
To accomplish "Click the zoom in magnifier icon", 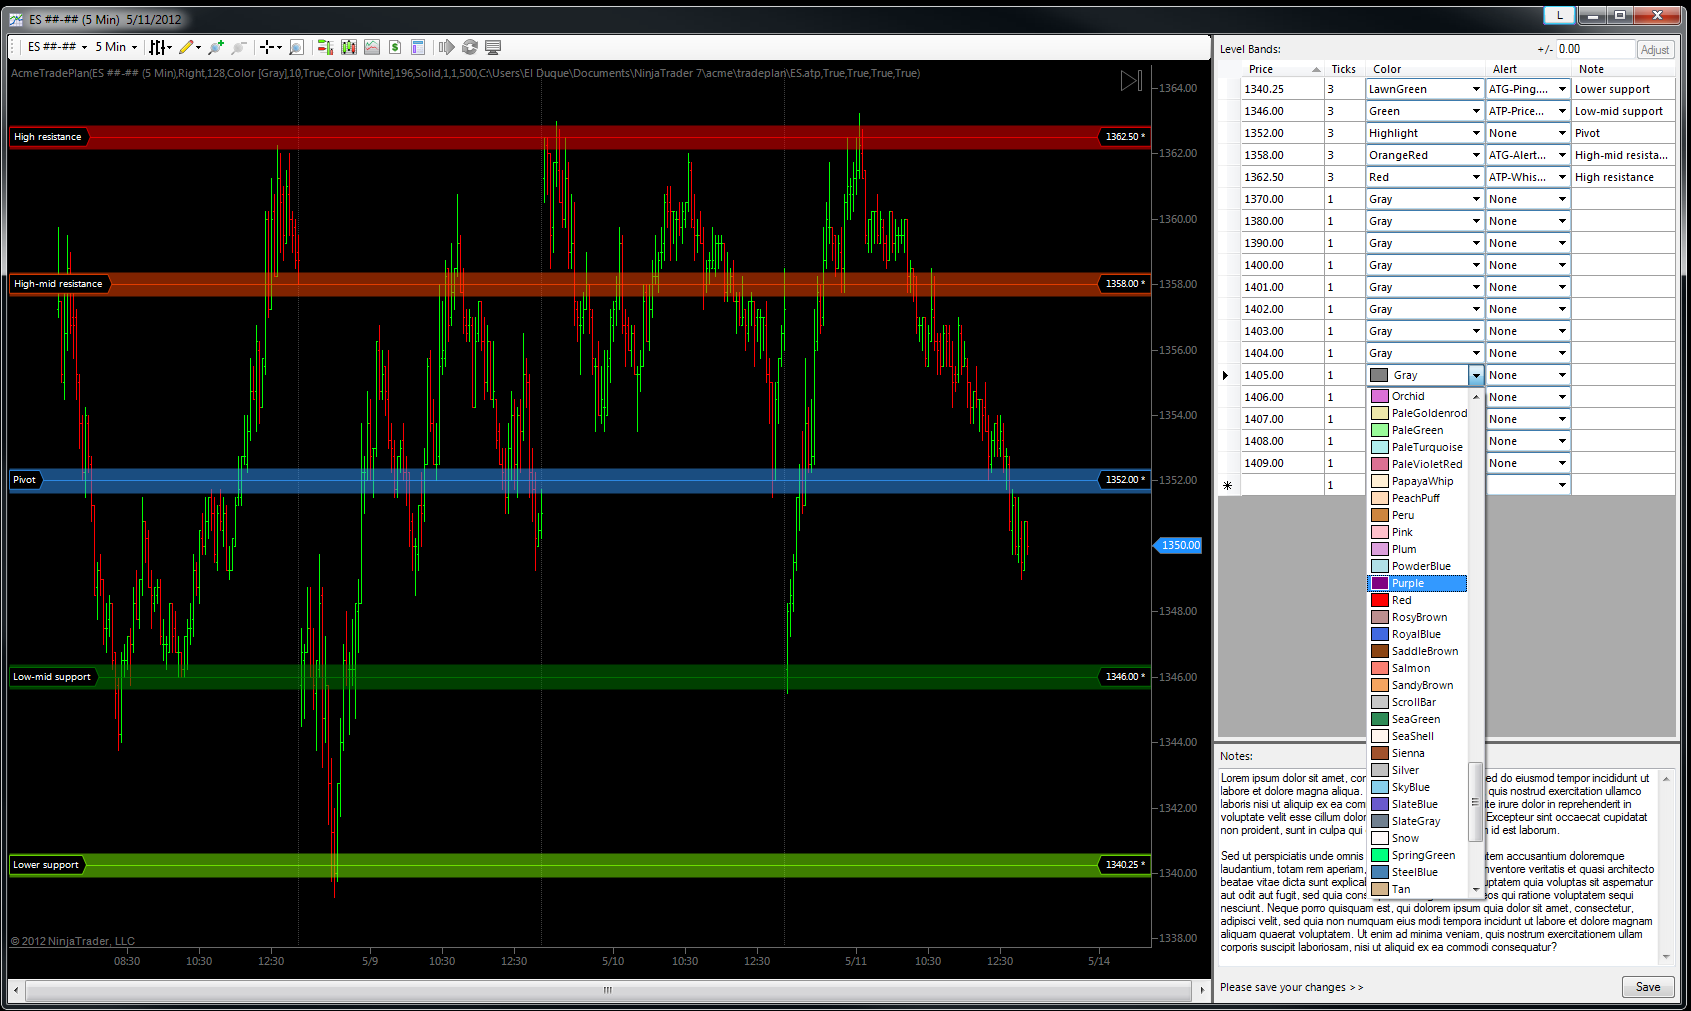I will click(x=215, y=47).
